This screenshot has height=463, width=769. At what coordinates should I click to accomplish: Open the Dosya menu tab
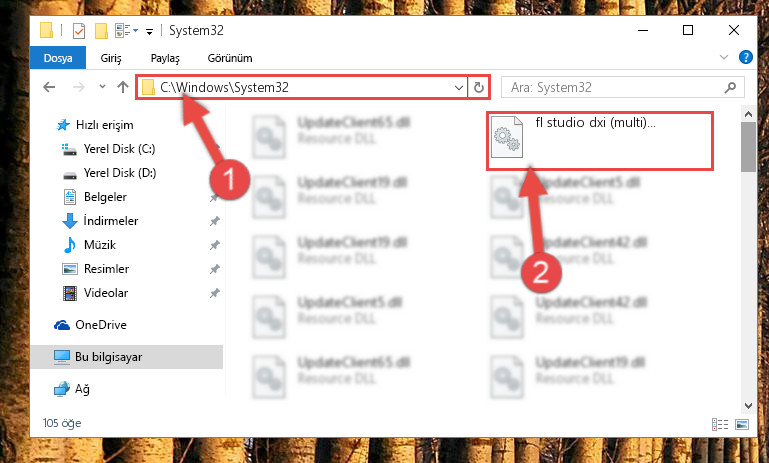pyautogui.click(x=58, y=58)
